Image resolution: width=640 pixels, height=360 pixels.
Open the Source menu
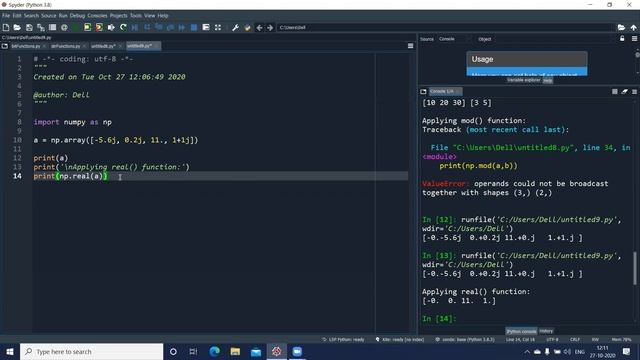pos(49,16)
